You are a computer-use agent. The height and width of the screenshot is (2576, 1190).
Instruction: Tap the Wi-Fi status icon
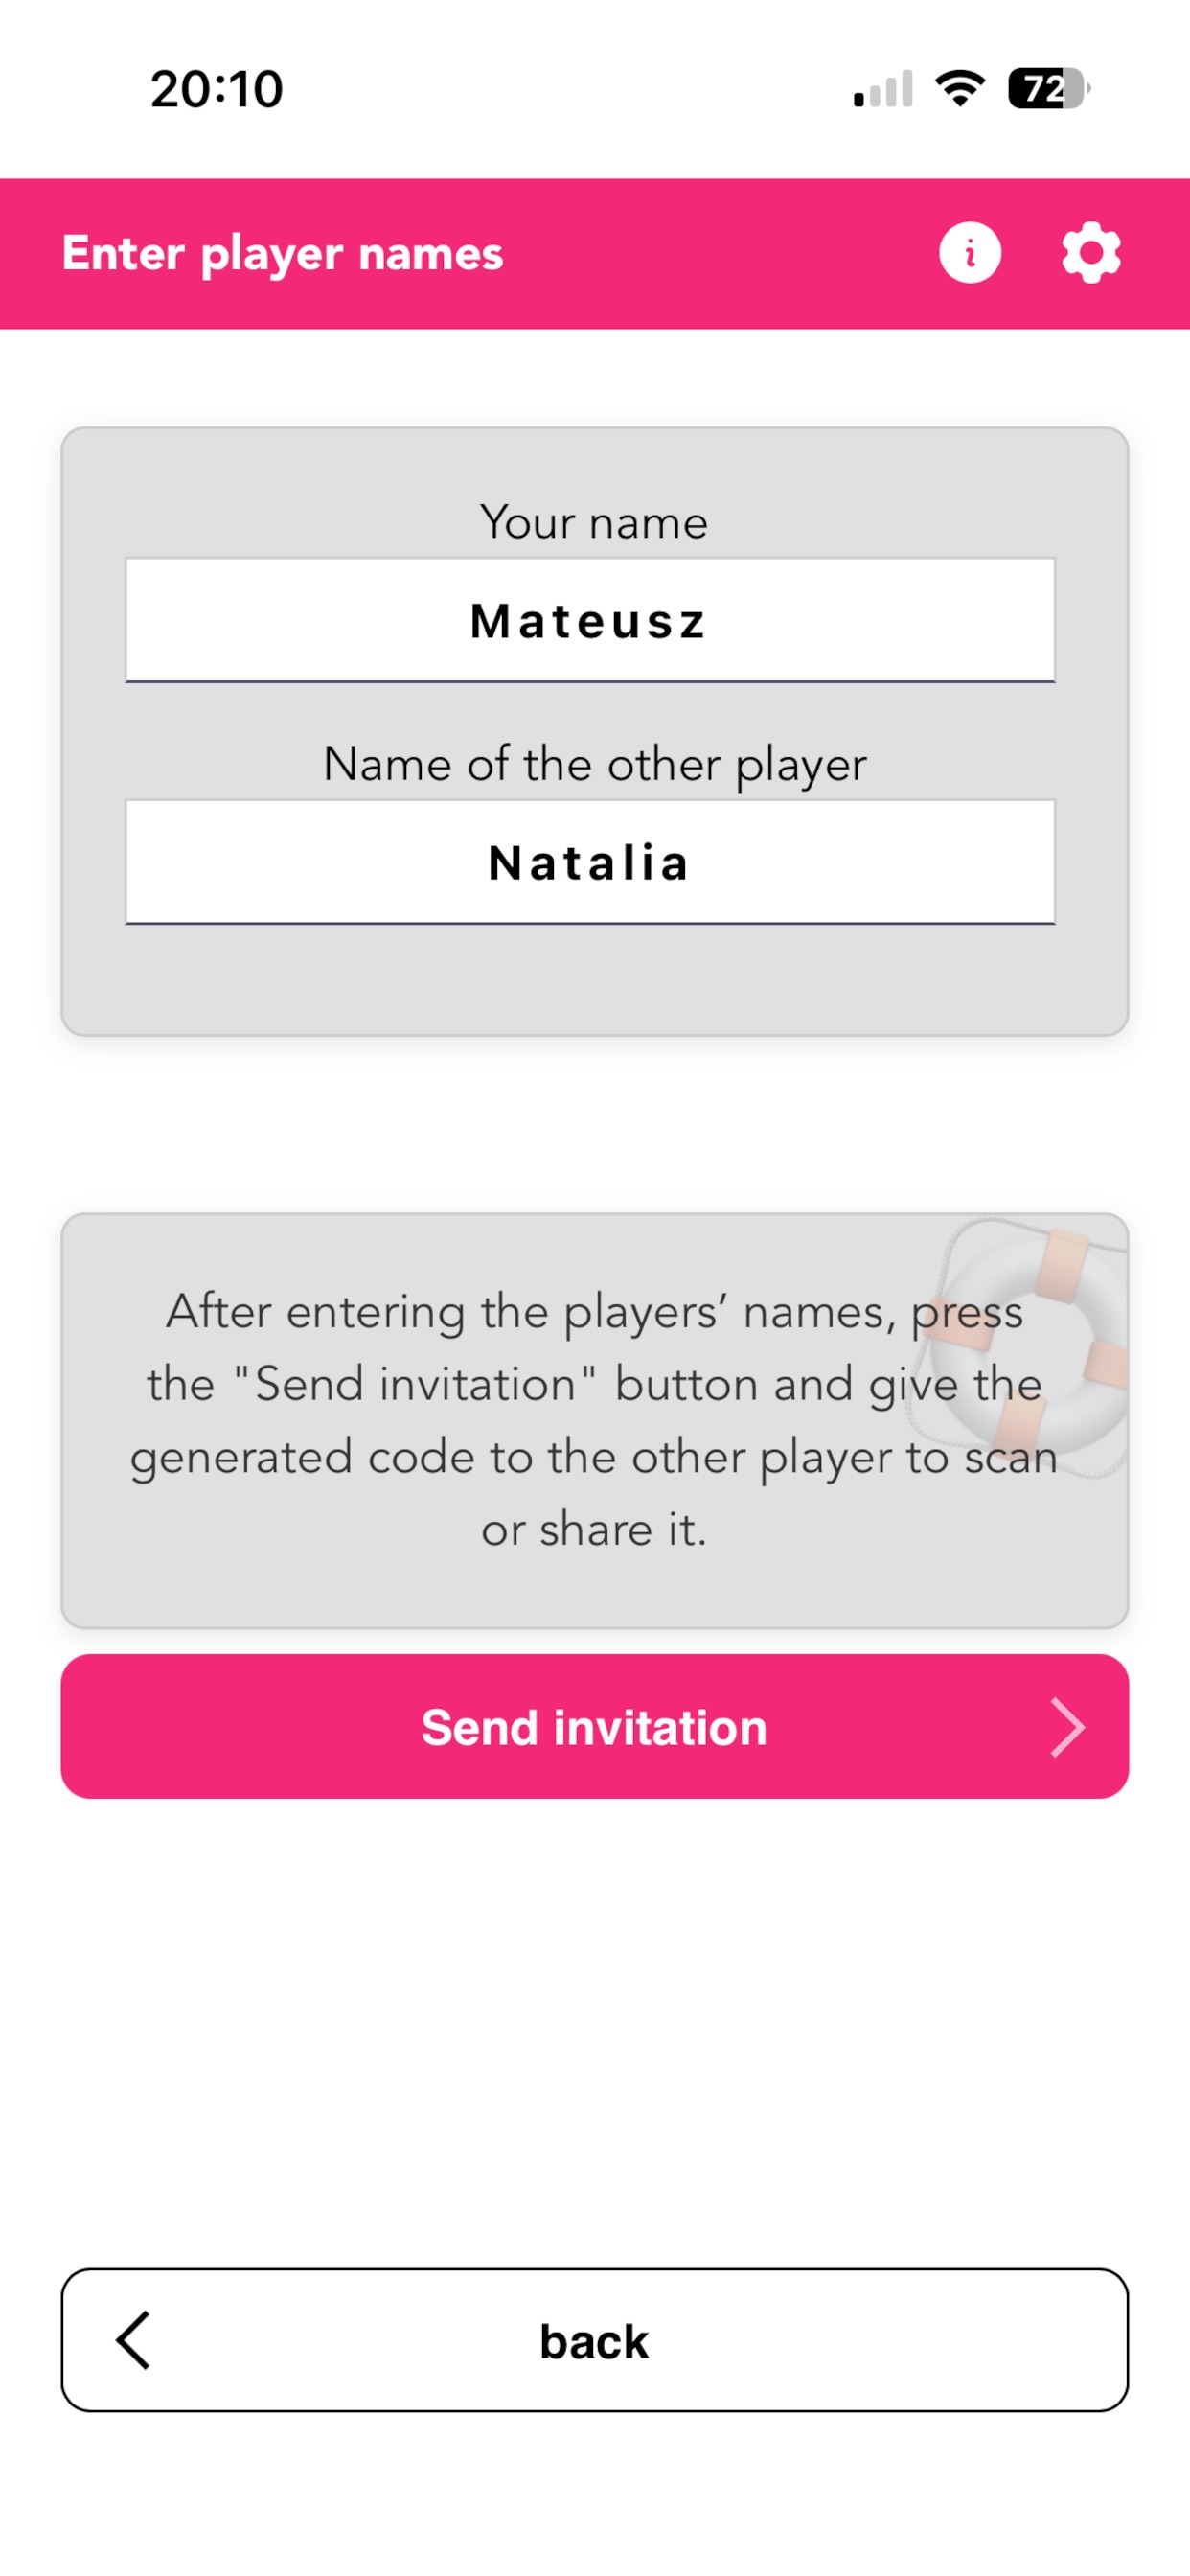(960, 88)
